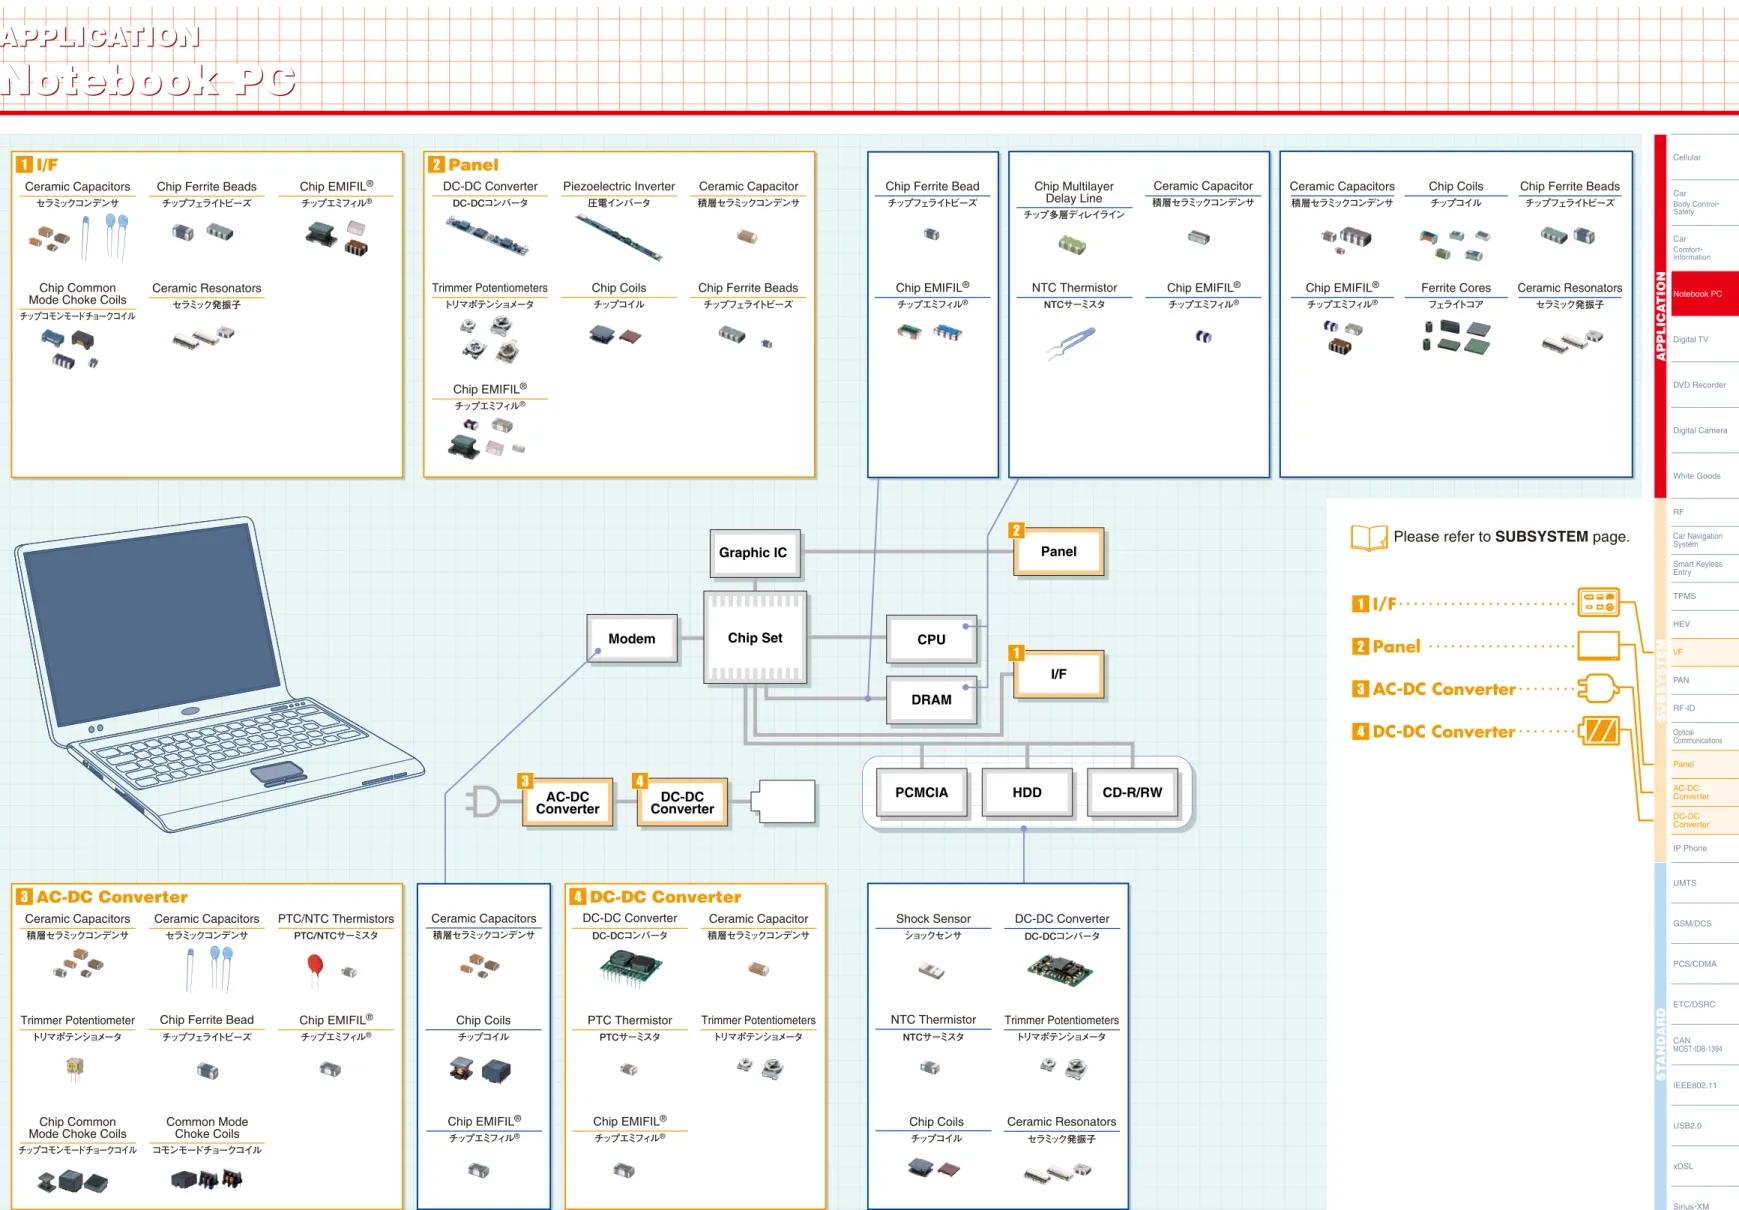
Task: Select the CPU block
Action: pos(931,639)
